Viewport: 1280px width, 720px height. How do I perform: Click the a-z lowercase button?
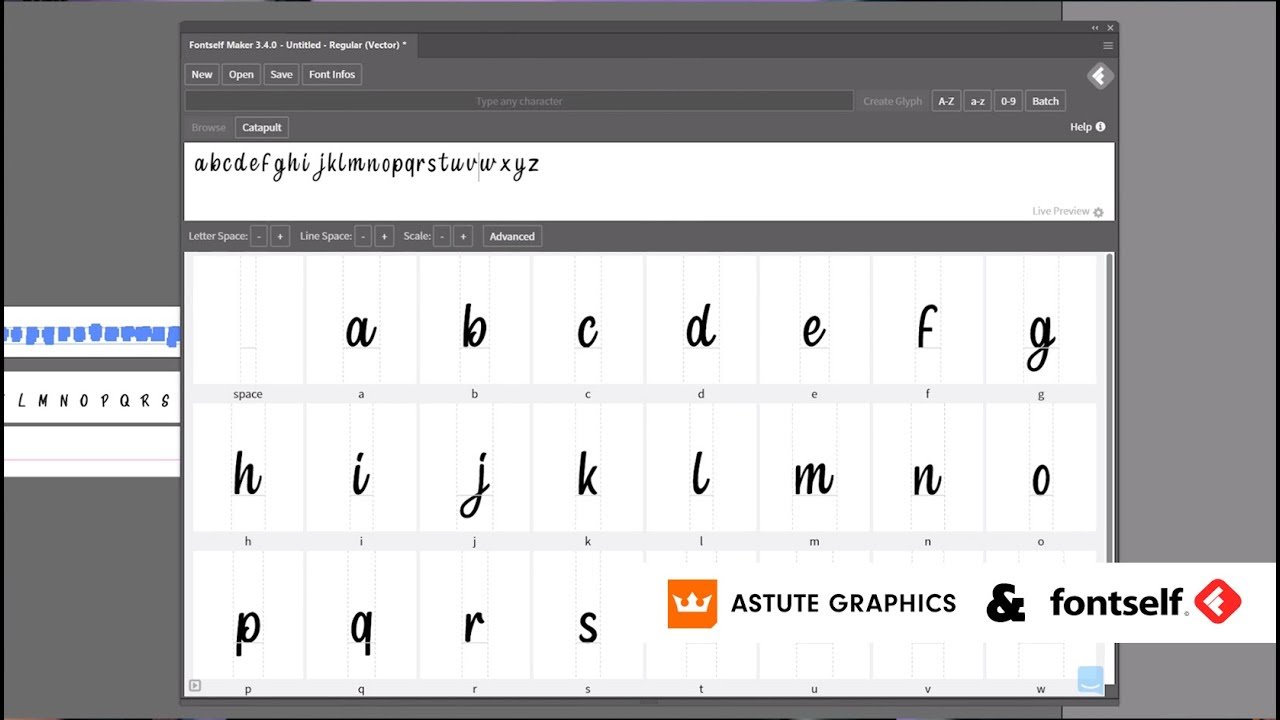[977, 101]
